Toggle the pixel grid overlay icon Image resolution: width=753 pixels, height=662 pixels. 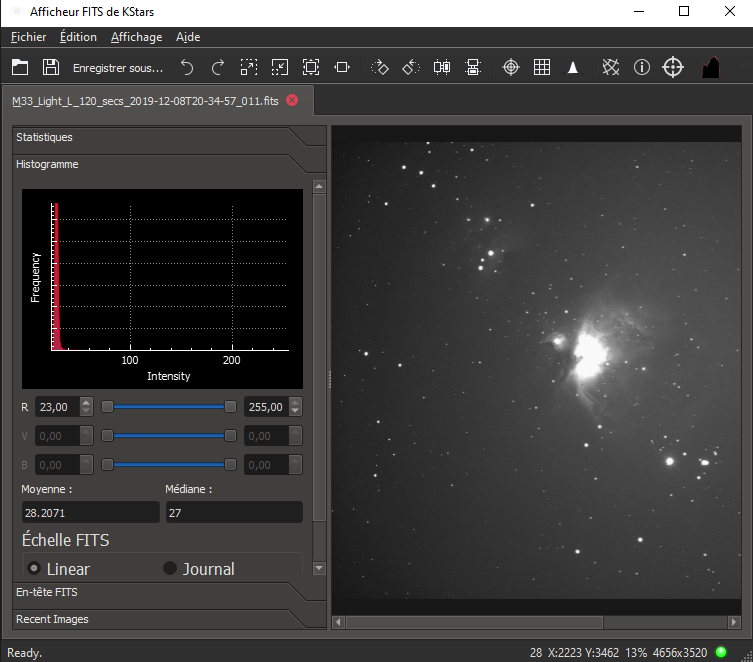click(541, 67)
